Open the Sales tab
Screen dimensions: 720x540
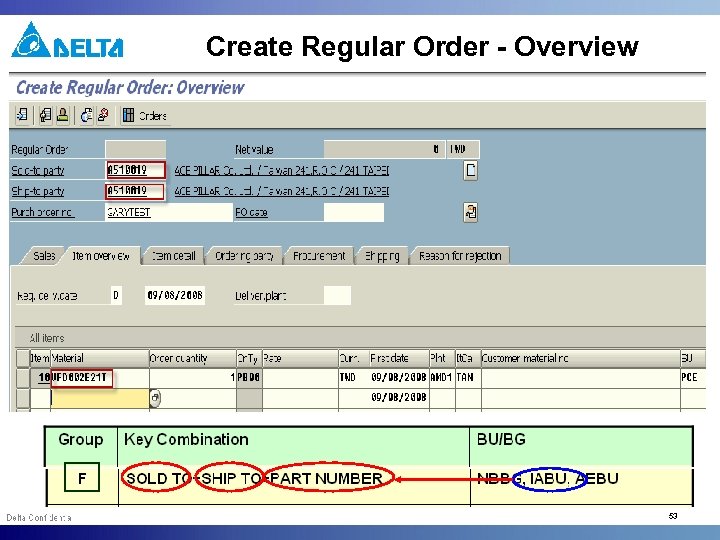44,256
